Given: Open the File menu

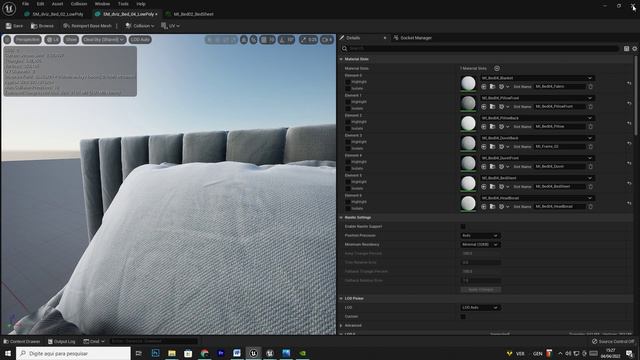Looking at the screenshot, I should coord(25,4).
